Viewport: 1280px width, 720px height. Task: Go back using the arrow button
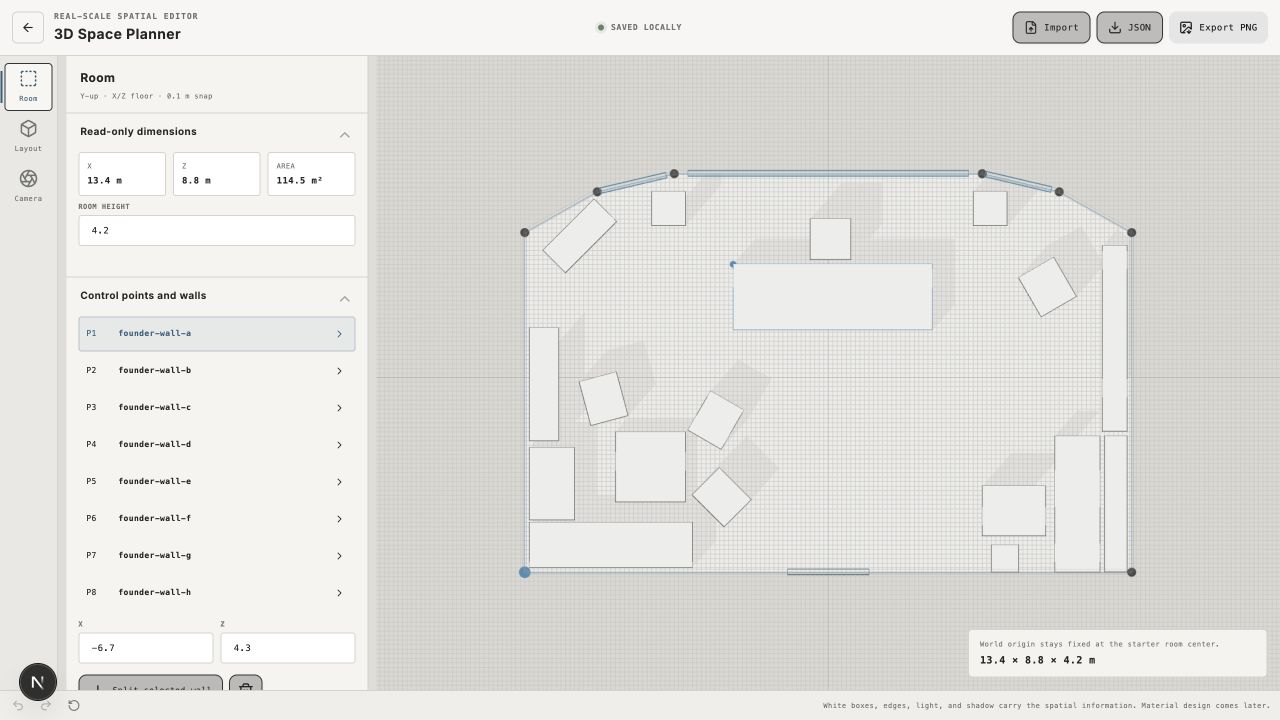[x=28, y=28]
